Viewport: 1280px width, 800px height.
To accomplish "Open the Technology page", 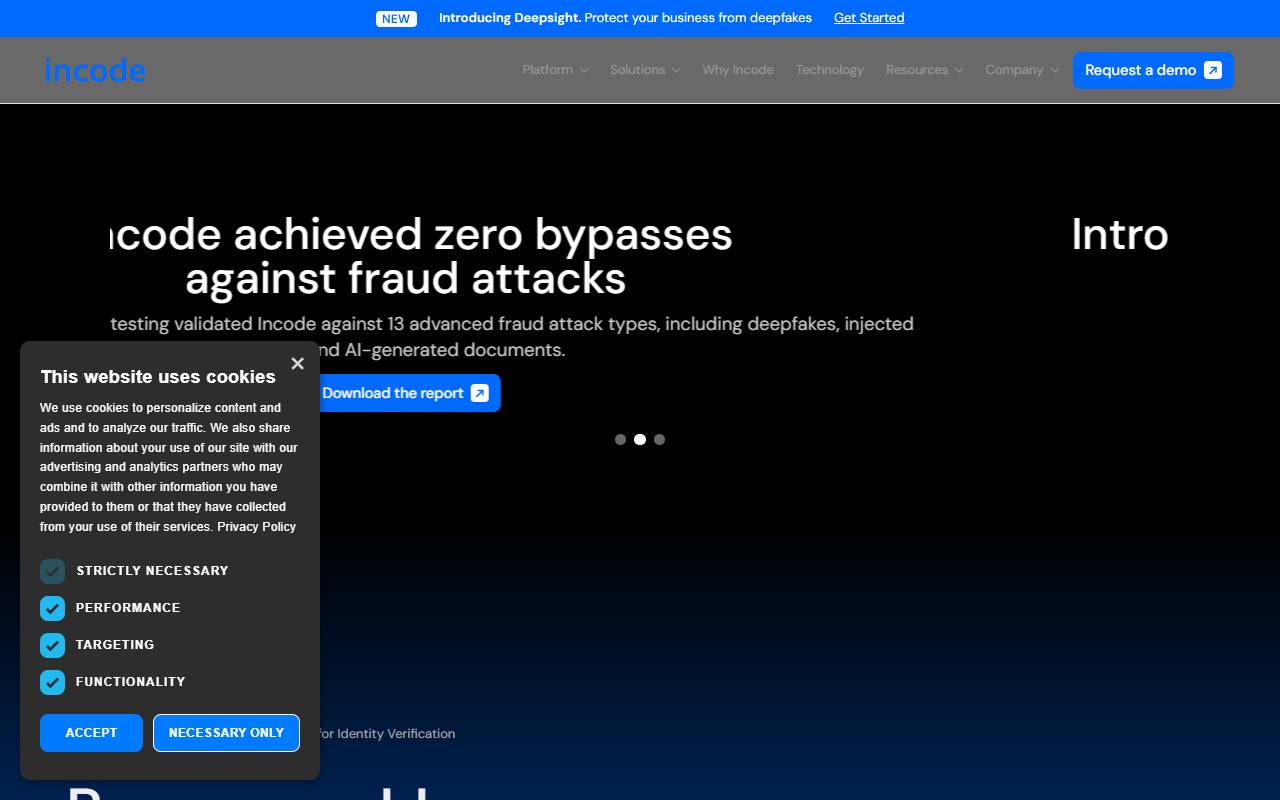I will click(x=830, y=70).
